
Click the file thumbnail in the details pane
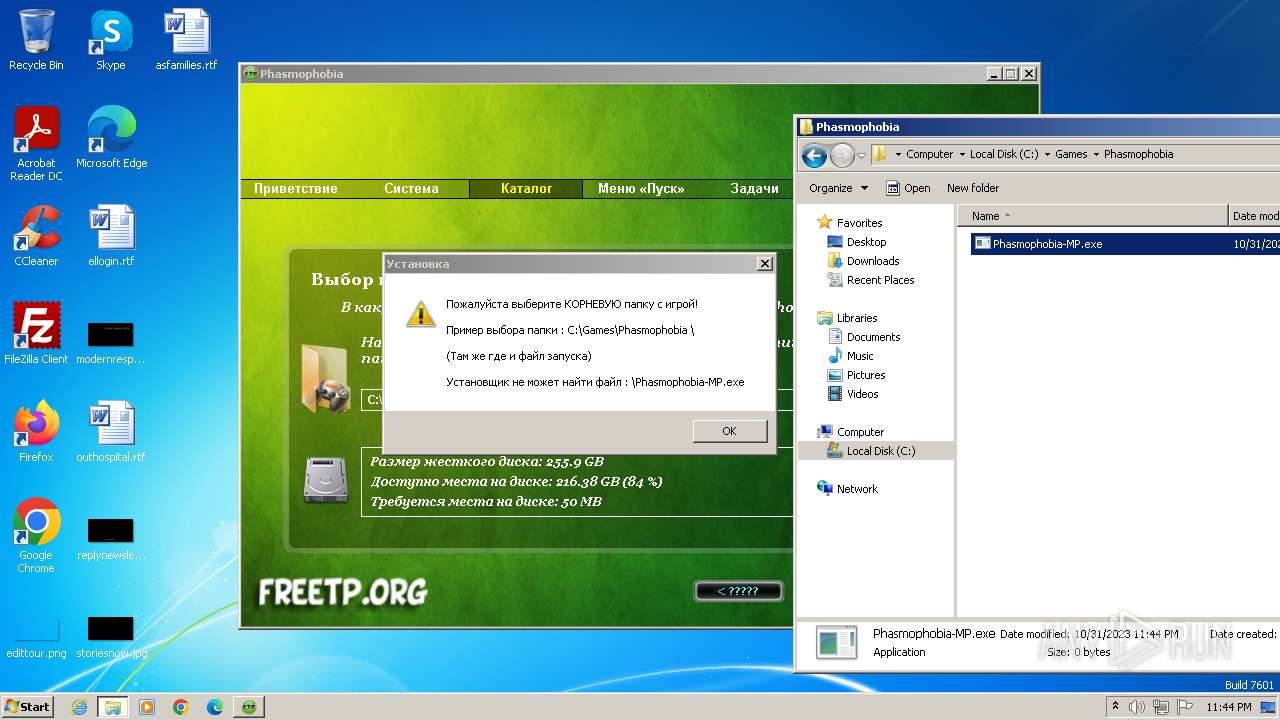coord(836,642)
